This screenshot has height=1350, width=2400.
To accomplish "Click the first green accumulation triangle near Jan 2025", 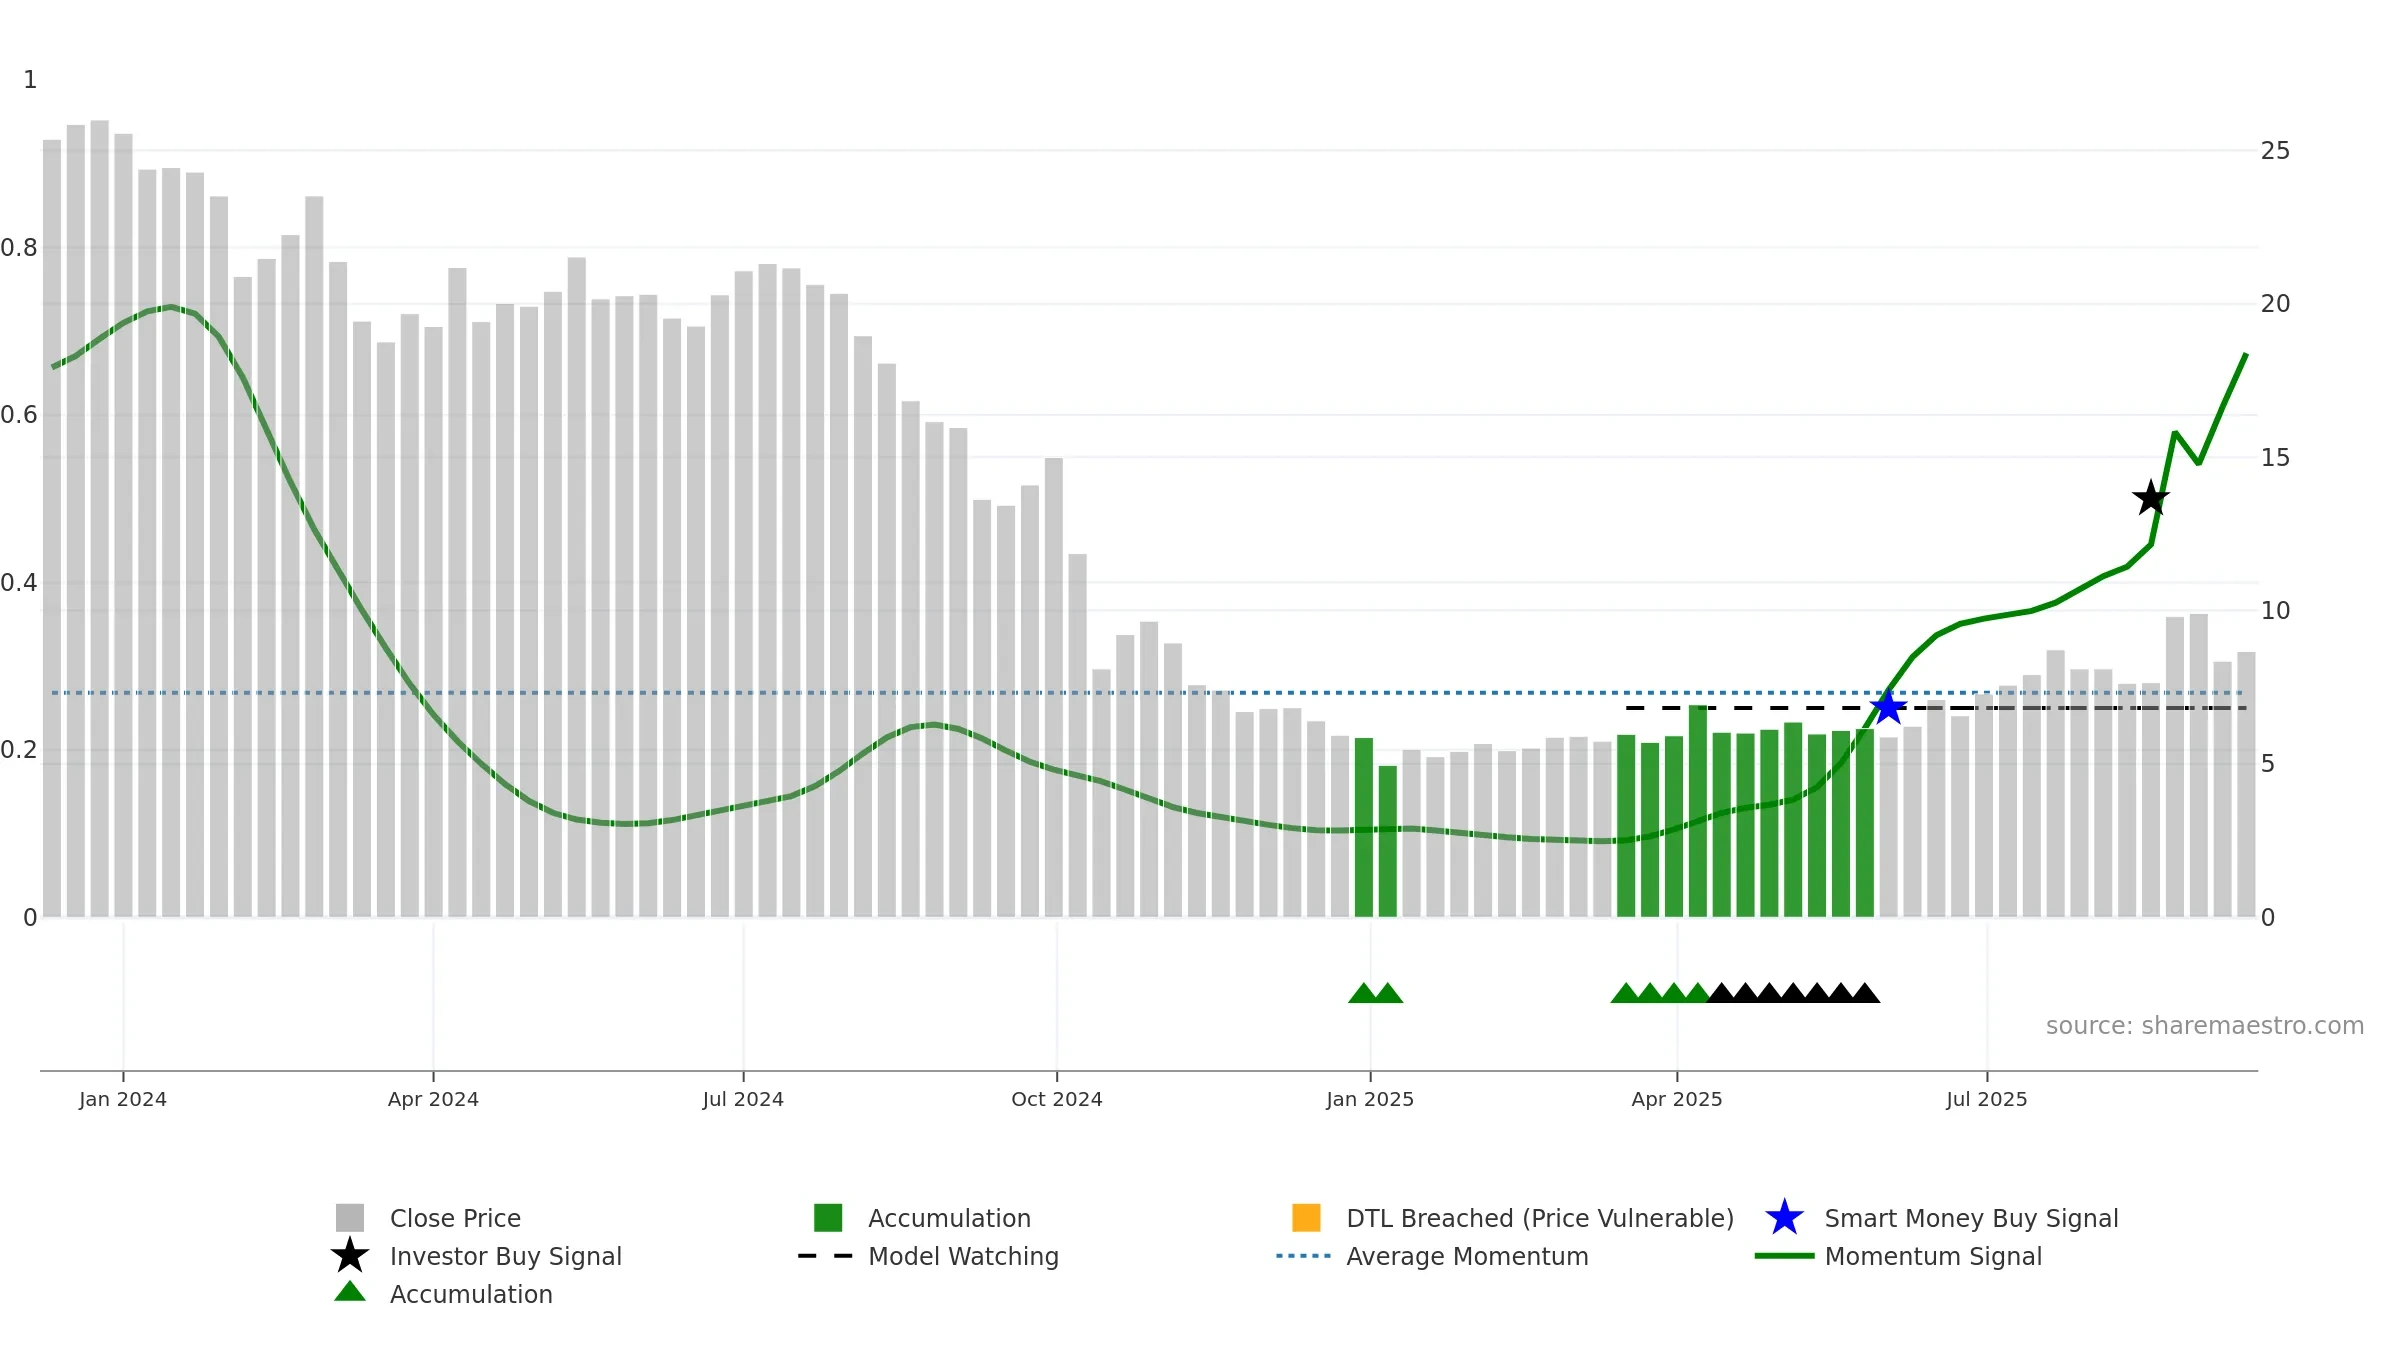I will 1363,993.
